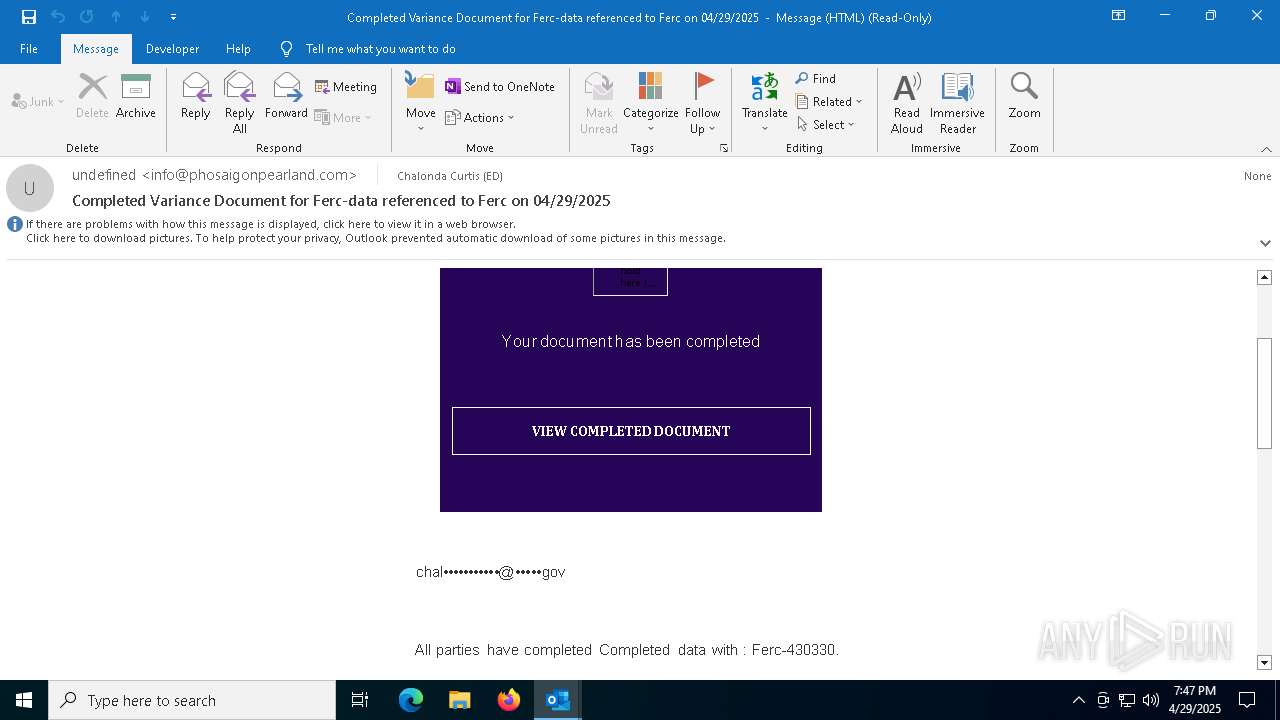Send to OneNote
1280x720 pixels.
pyautogui.click(x=500, y=87)
